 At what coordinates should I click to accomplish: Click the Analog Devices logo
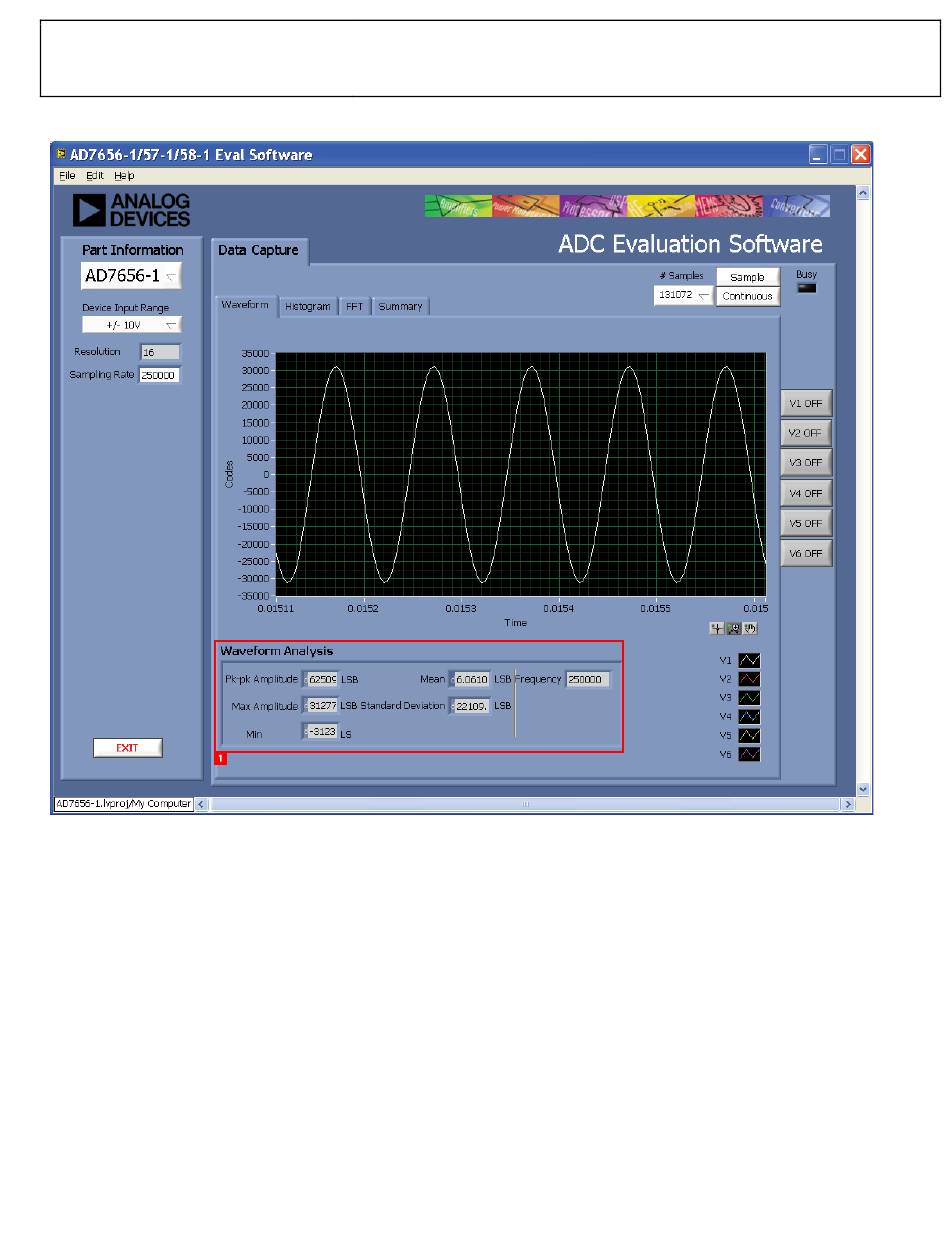[131, 210]
